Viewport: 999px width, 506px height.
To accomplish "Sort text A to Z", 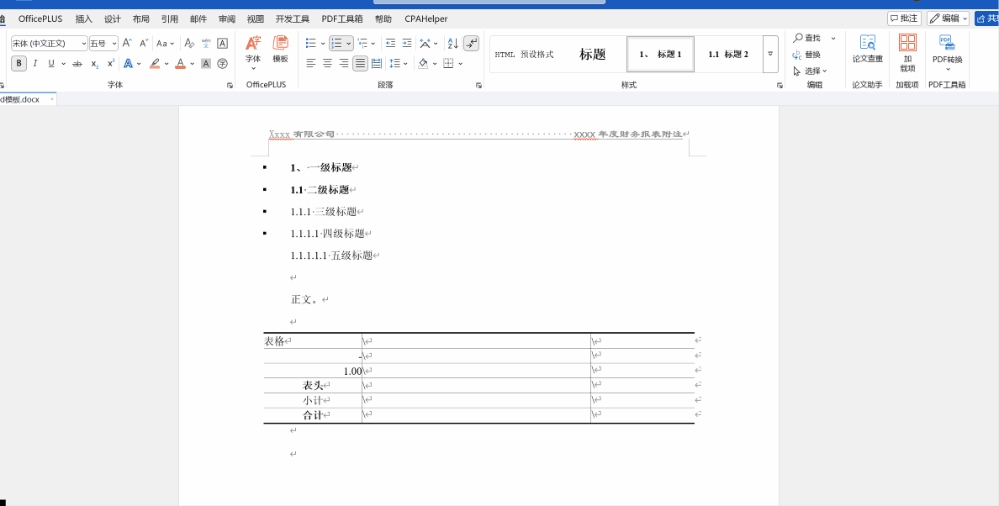I will click(x=453, y=43).
